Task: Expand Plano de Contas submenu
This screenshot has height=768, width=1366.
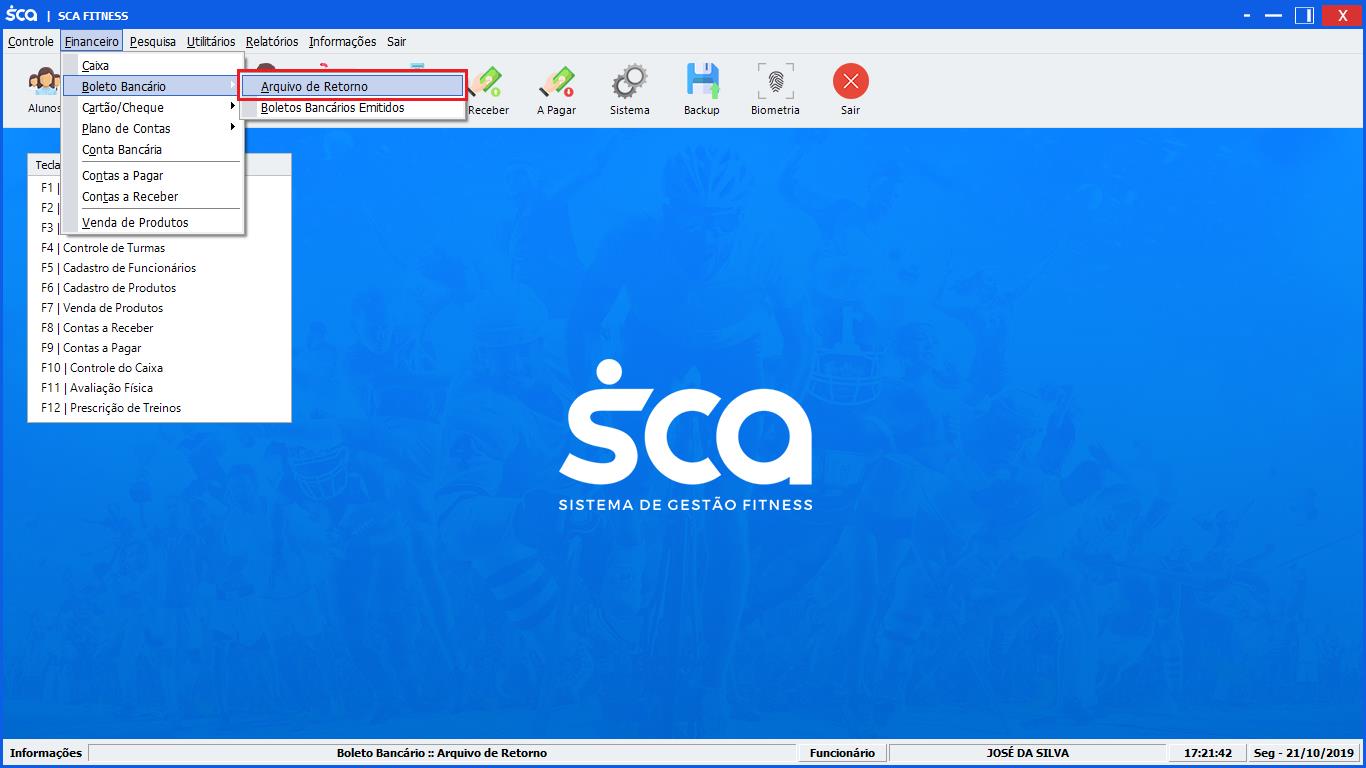Action: point(153,128)
